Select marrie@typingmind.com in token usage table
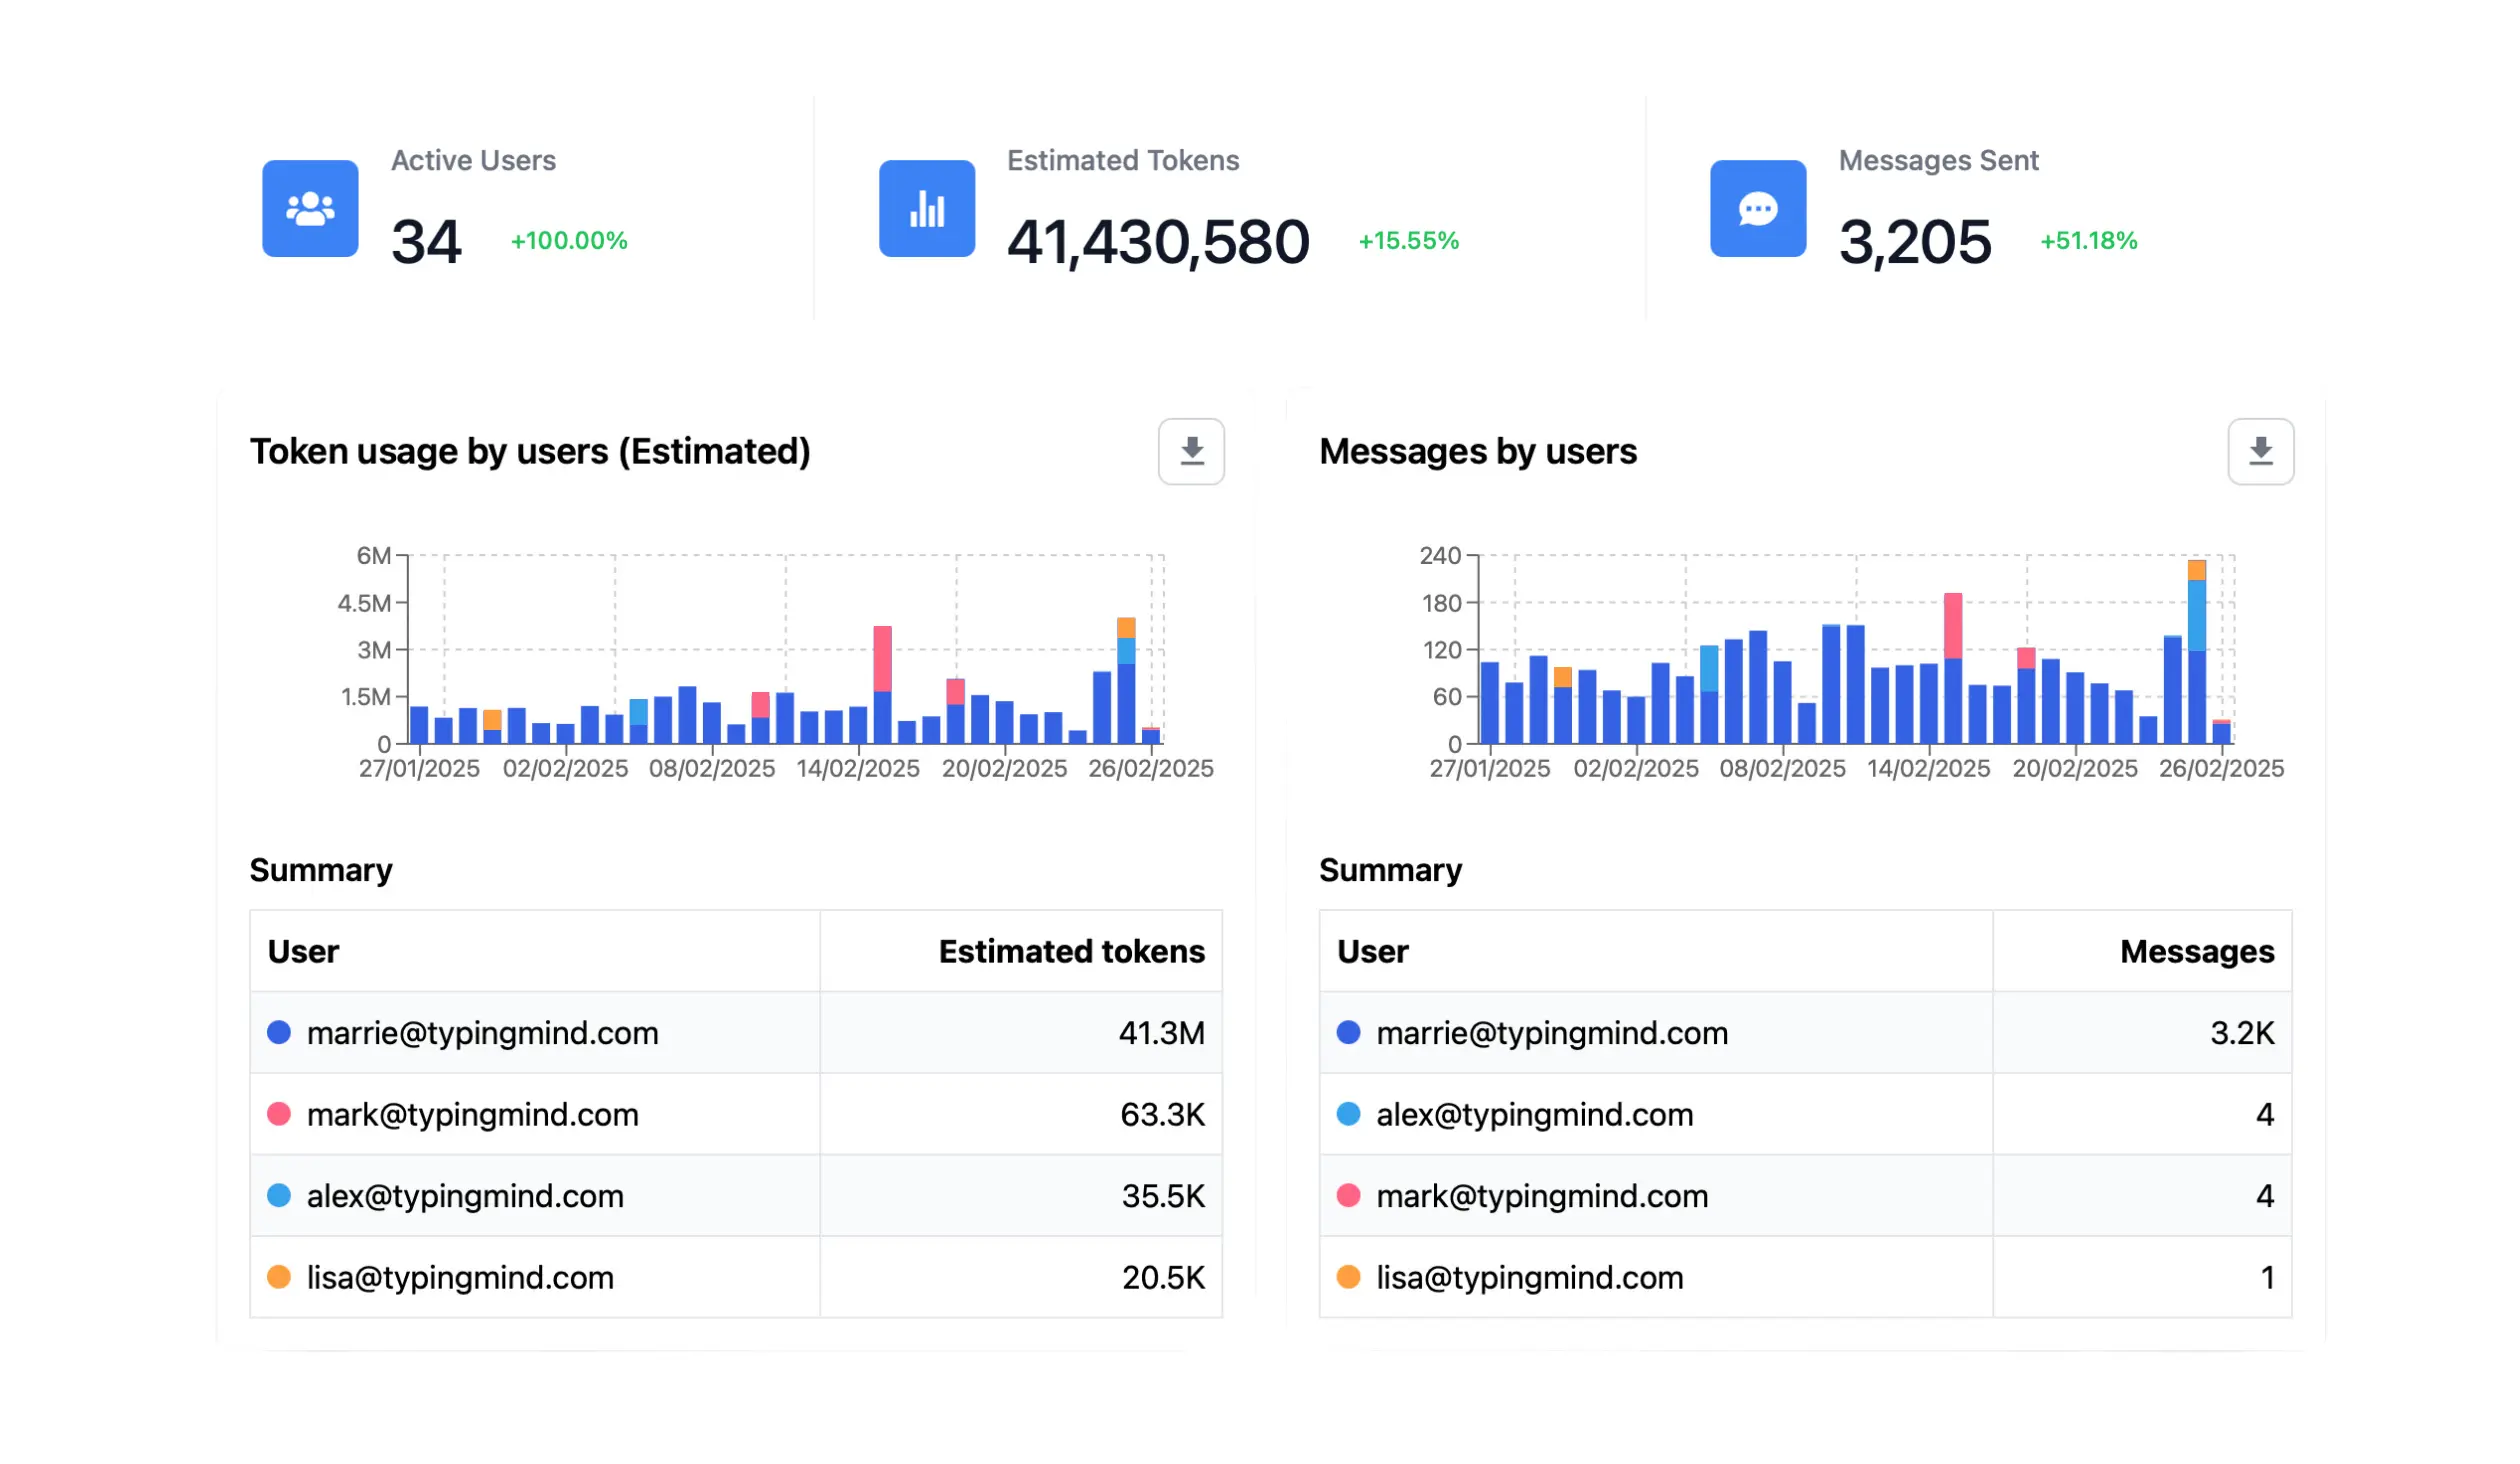Screen dimensions: 2520x1464 coord(483,1033)
